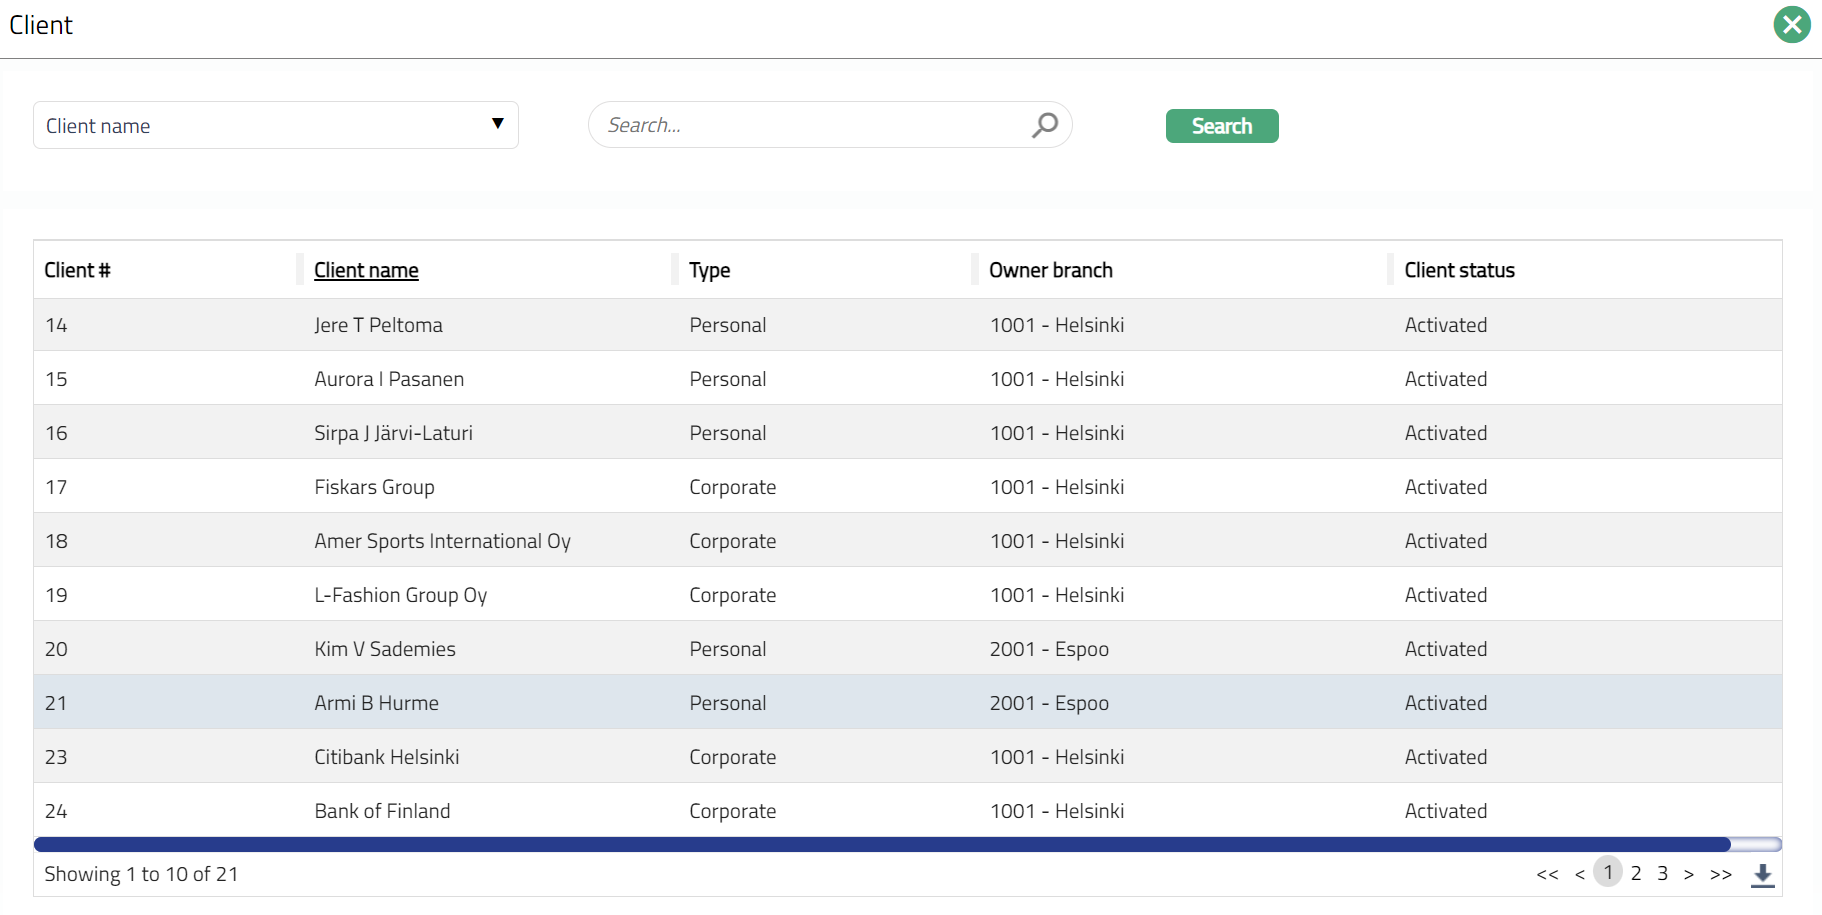Screen dimensions: 1822x915
Task: Go to page 2 of results
Action: pyautogui.click(x=1636, y=874)
